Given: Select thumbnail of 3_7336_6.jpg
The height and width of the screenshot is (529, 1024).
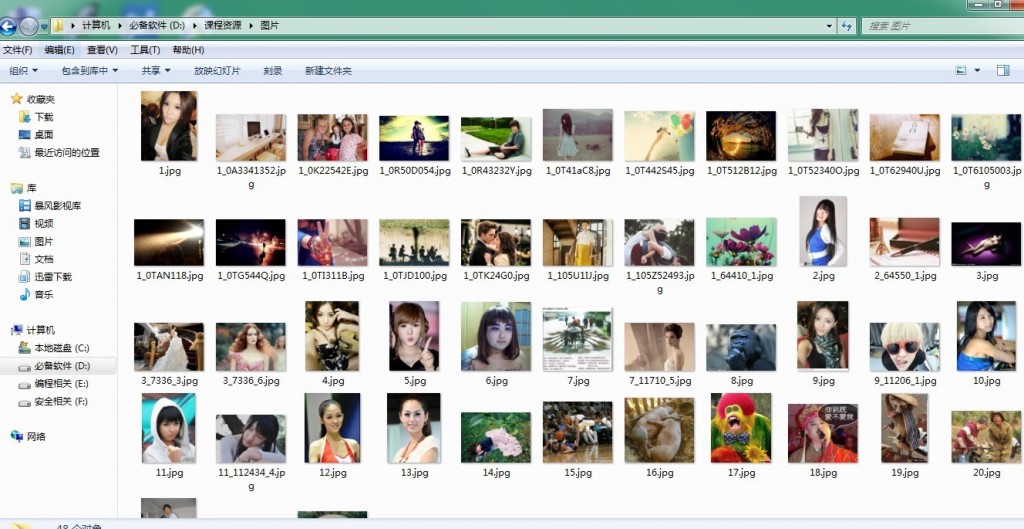Looking at the screenshot, I should tap(251, 347).
